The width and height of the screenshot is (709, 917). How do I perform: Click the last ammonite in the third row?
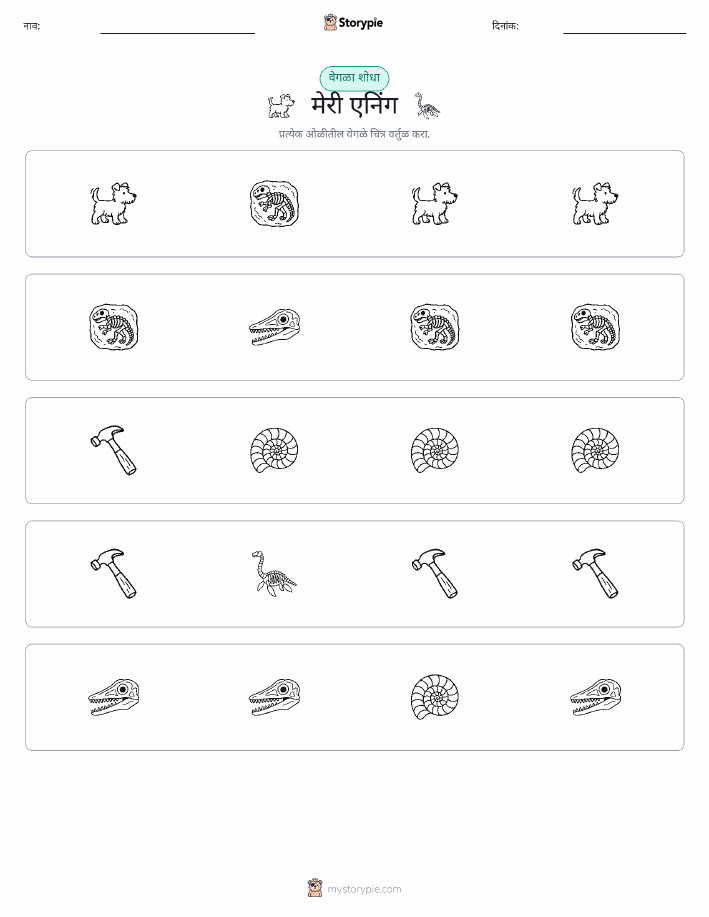pos(595,450)
